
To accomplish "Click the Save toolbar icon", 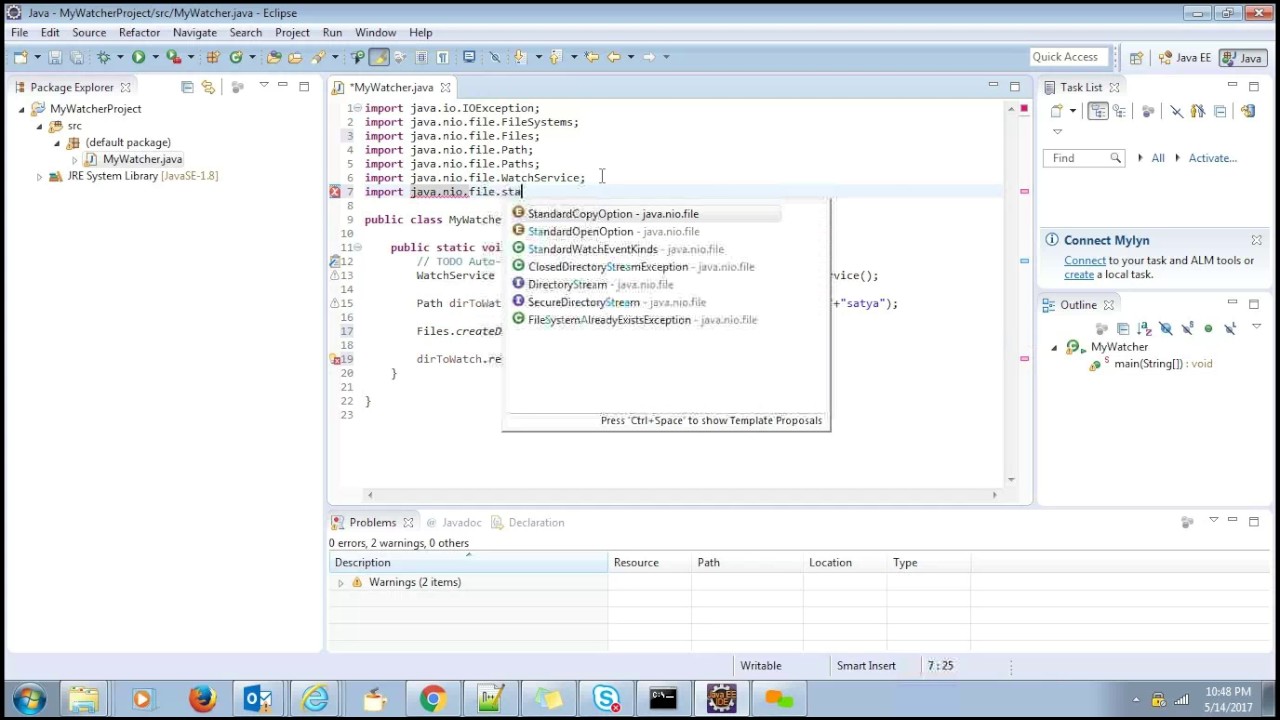I will [x=54, y=57].
